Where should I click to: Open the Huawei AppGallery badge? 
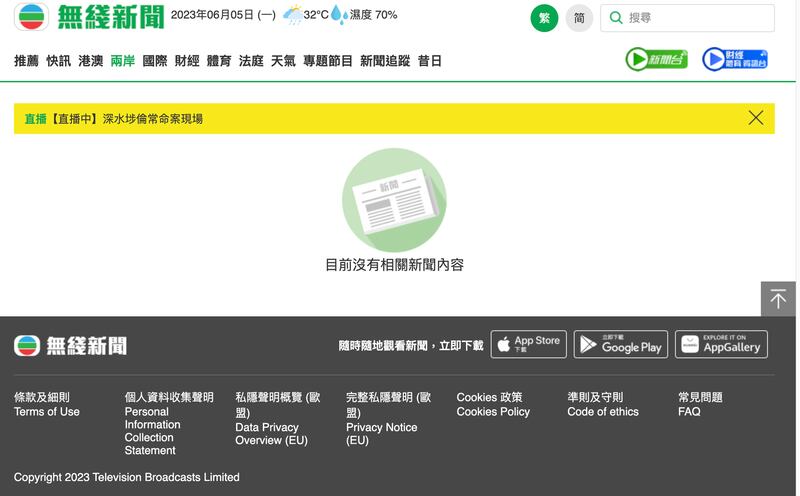(x=721, y=344)
